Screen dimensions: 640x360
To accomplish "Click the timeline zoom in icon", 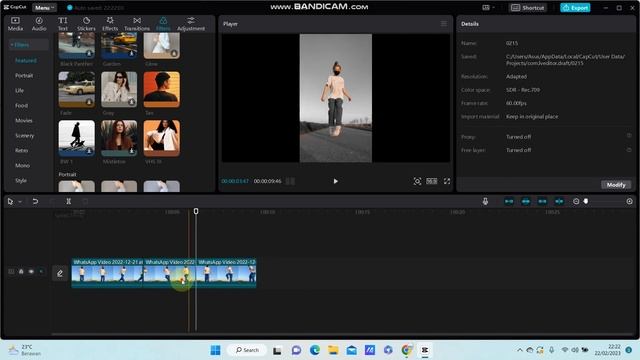I will pos(629,201).
